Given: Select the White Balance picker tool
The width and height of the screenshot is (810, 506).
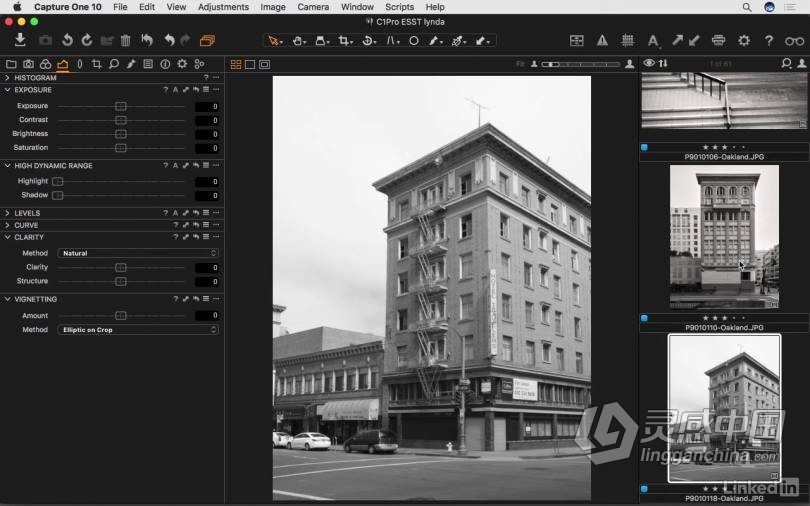Looking at the screenshot, I should [458, 40].
